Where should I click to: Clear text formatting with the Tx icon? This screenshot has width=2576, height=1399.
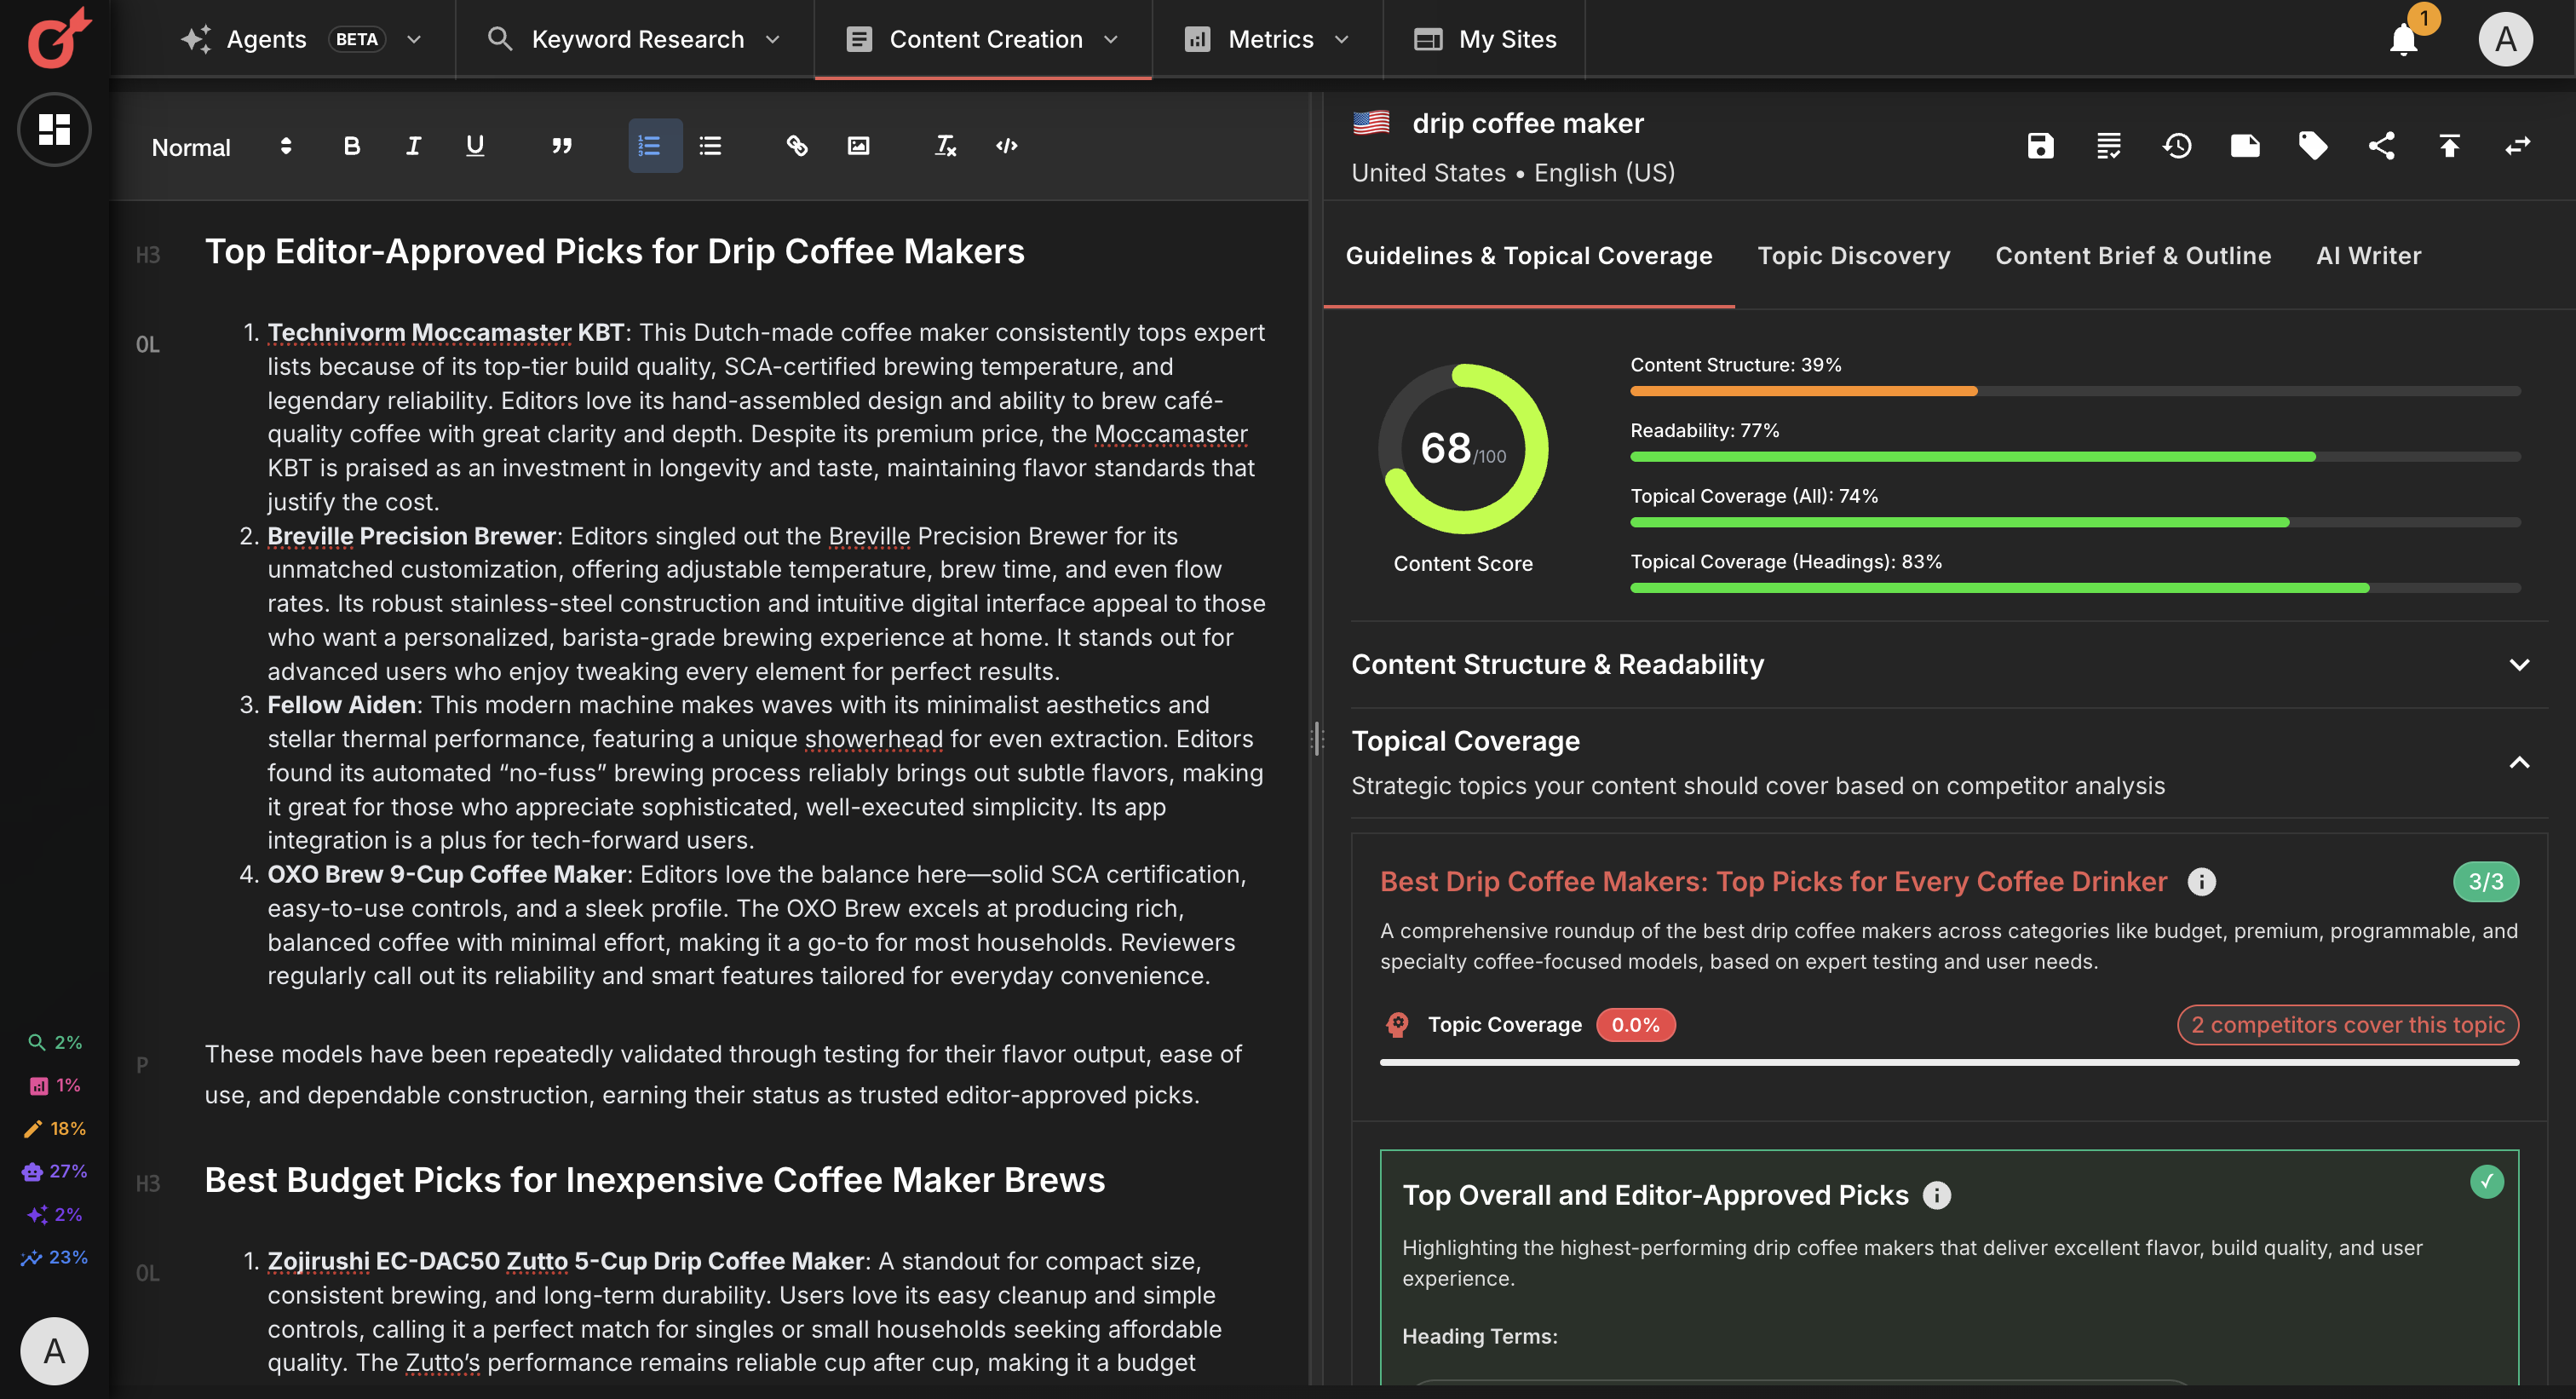(942, 146)
